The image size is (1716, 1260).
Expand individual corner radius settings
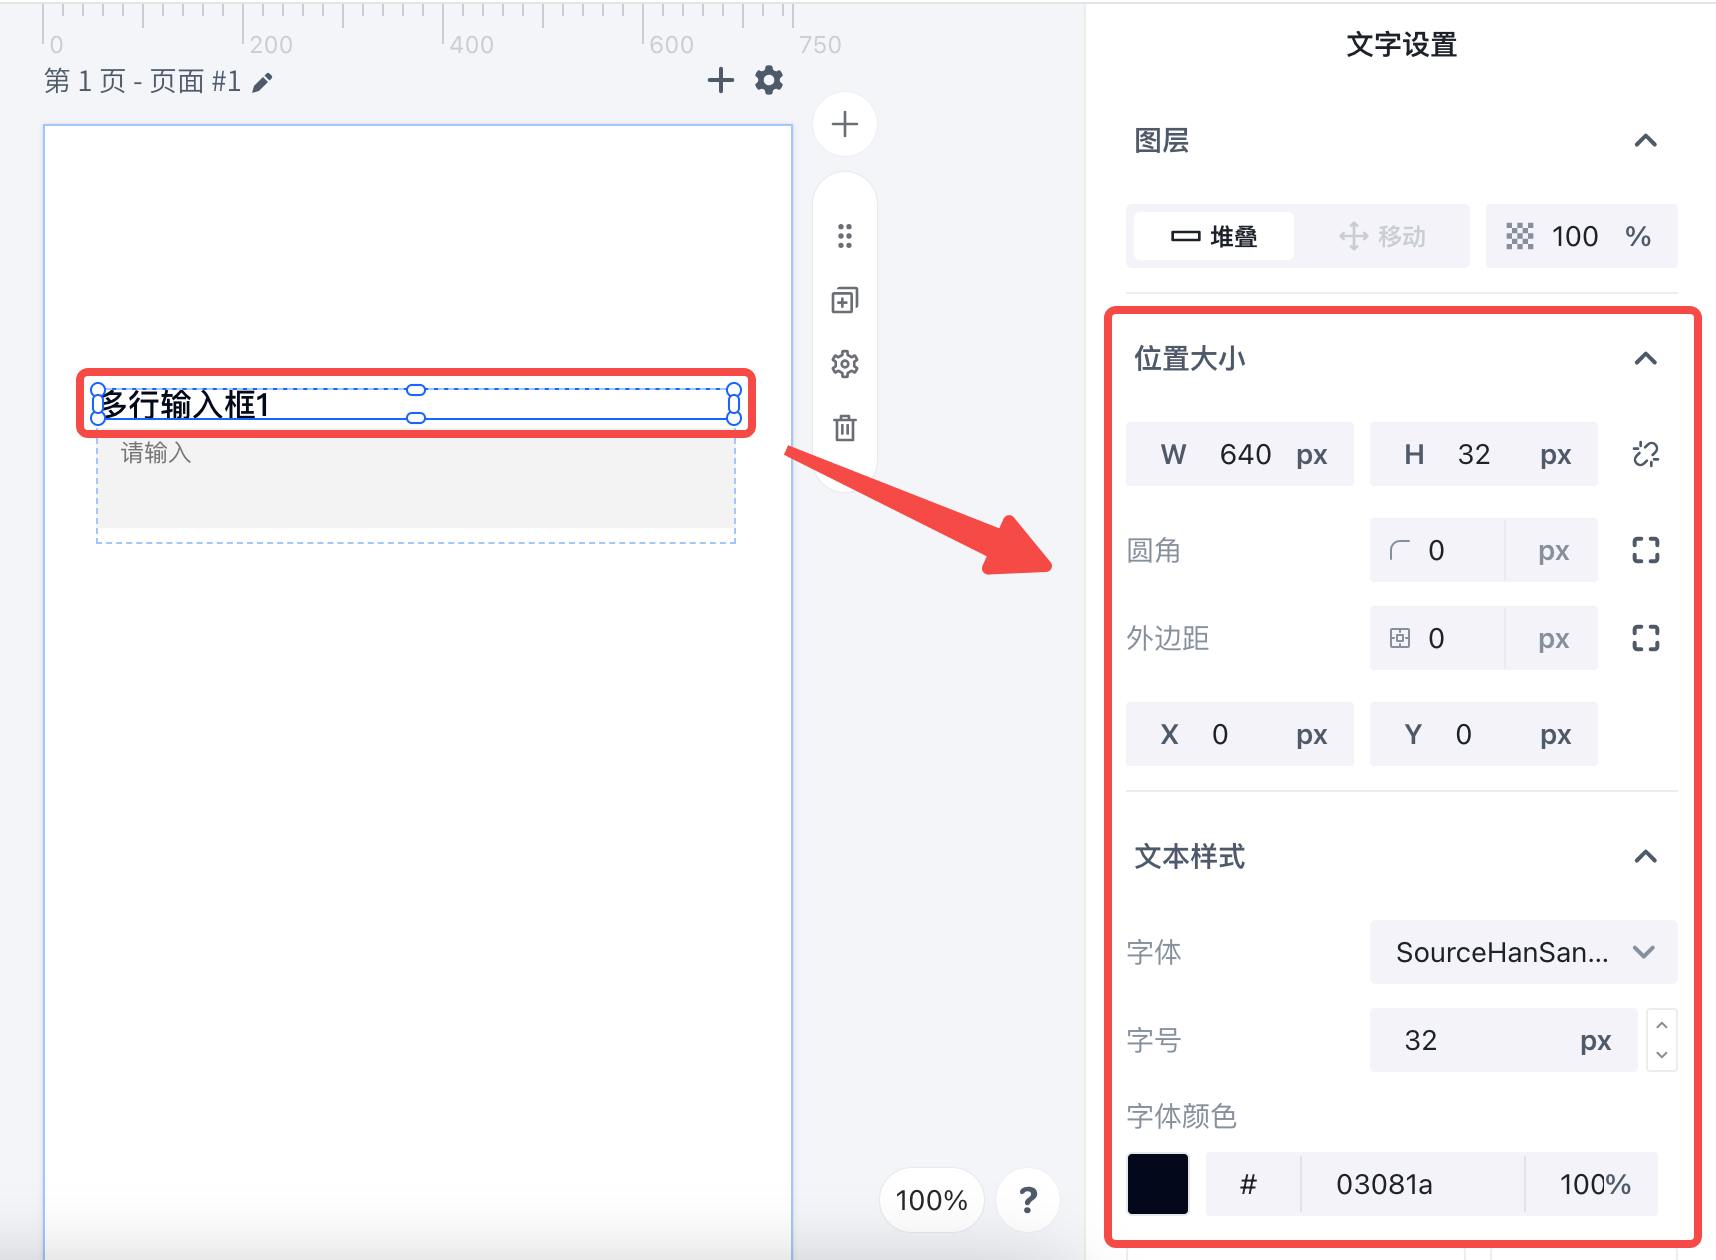pyautogui.click(x=1646, y=550)
